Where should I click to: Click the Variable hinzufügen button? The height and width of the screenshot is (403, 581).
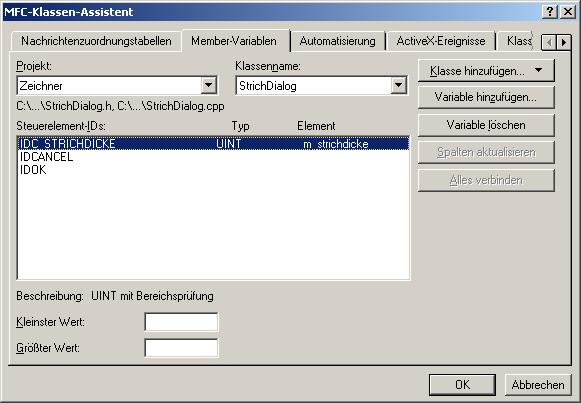coord(486,97)
